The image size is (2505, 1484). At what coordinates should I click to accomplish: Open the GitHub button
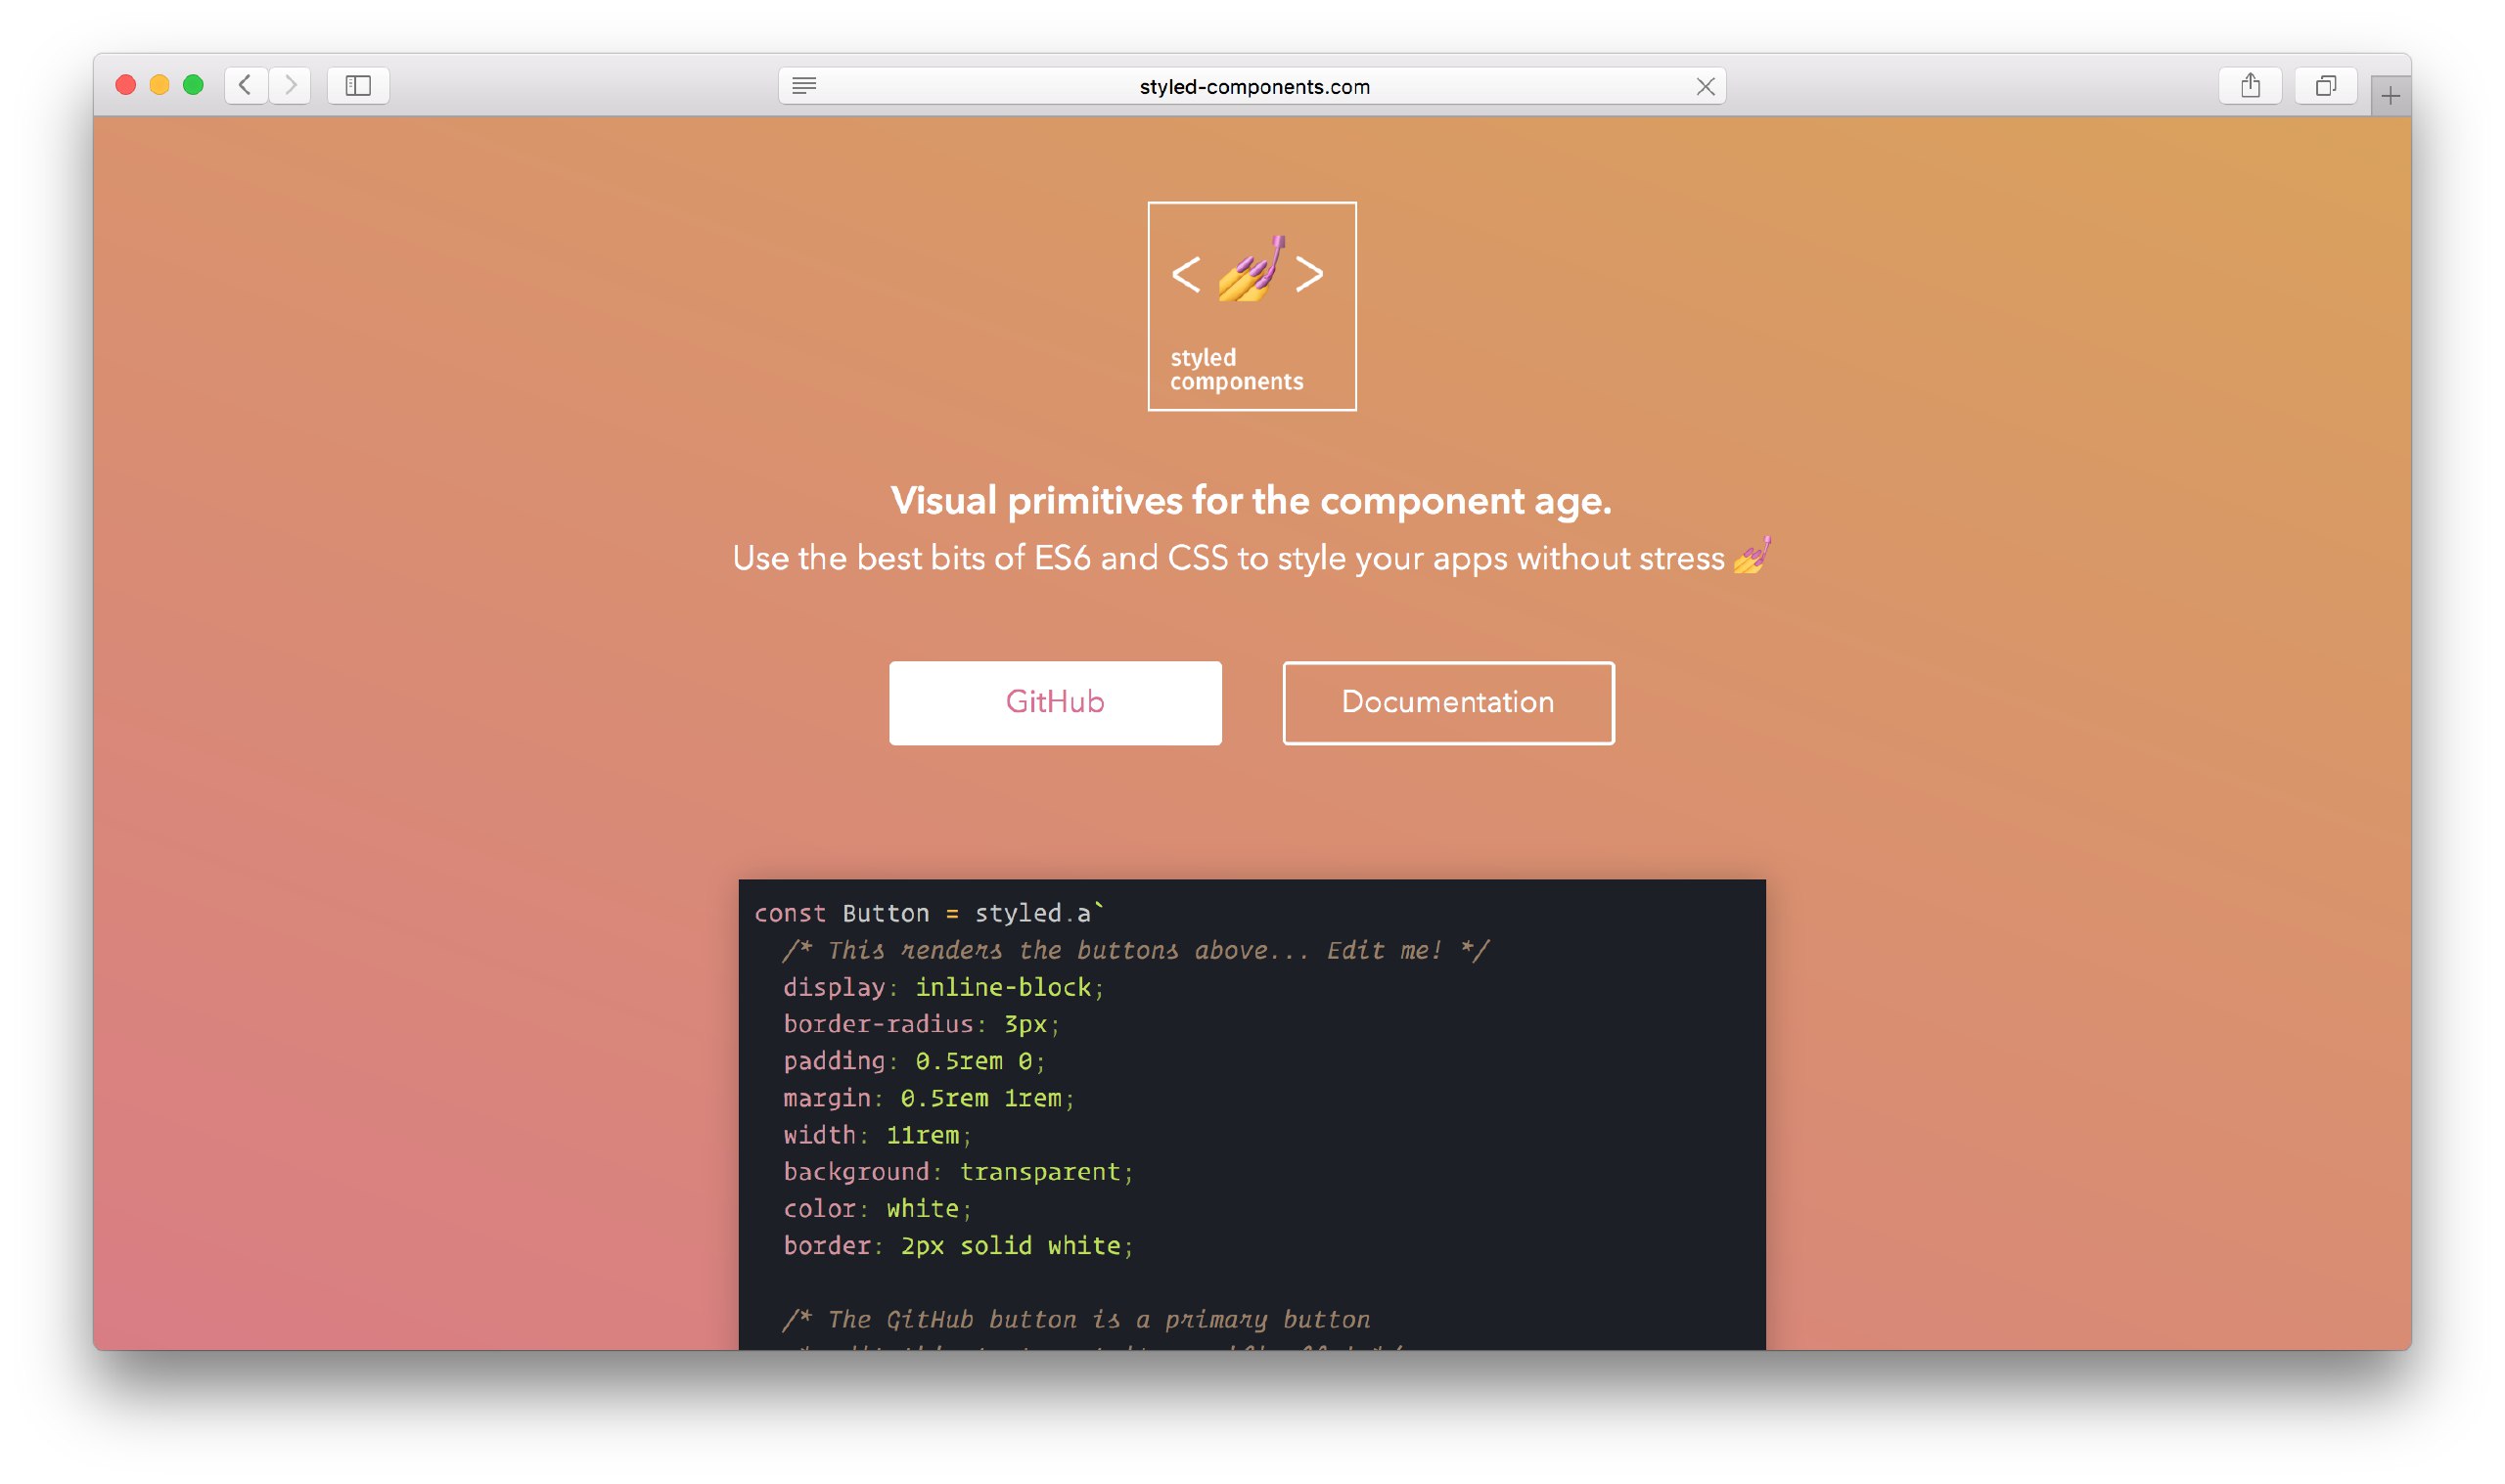click(x=1055, y=702)
